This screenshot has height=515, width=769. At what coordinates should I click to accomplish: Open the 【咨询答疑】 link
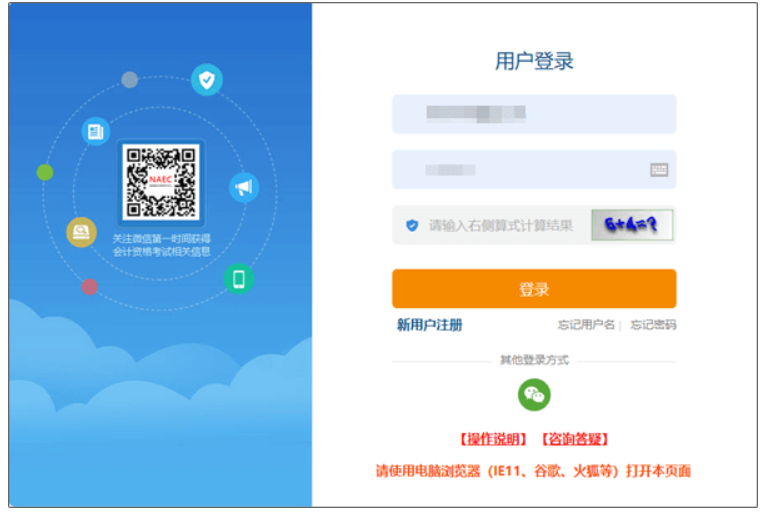pyautogui.click(x=575, y=439)
